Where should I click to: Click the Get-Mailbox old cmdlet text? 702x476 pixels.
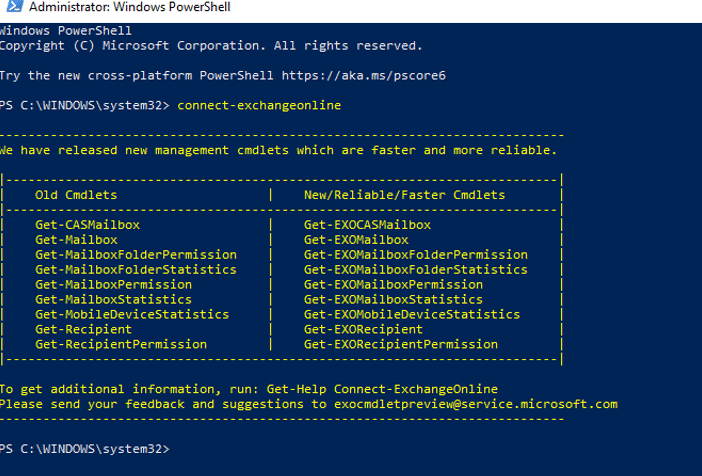(77, 240)
